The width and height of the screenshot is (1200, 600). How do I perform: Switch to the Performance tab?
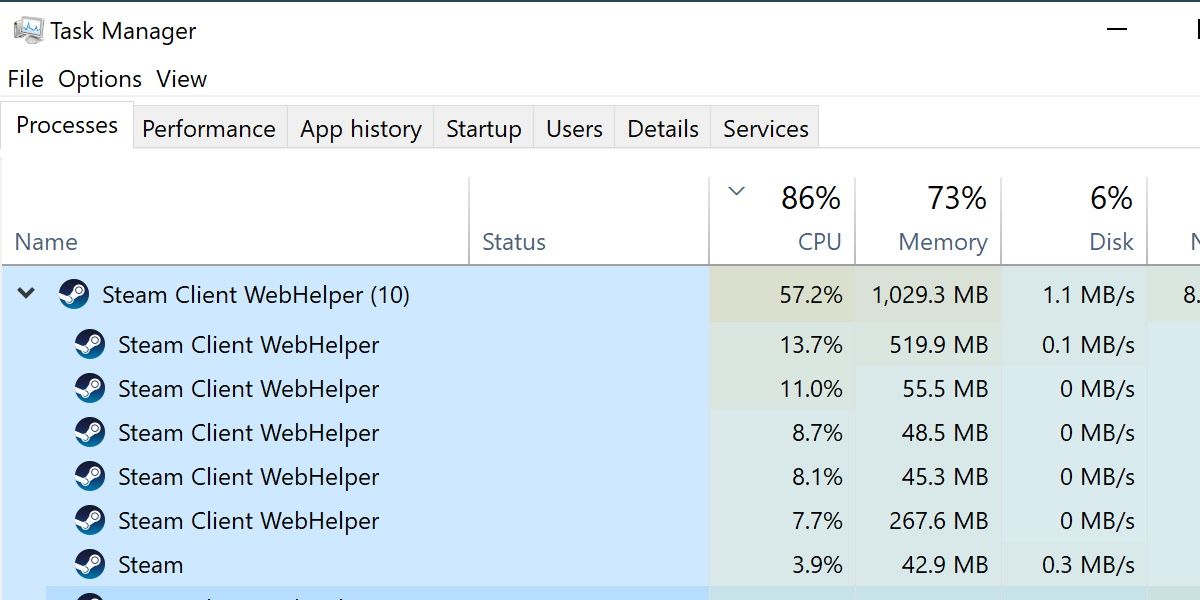pyautogui.click(x=208, y=128)
